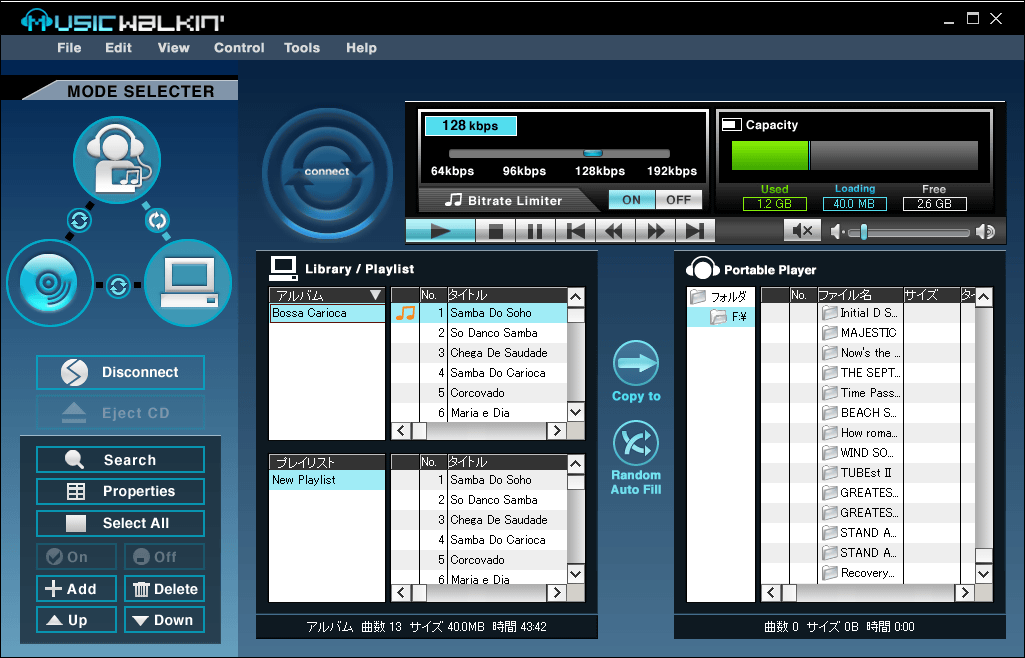Open the TUBEst II folder

(x=858, y=472)
